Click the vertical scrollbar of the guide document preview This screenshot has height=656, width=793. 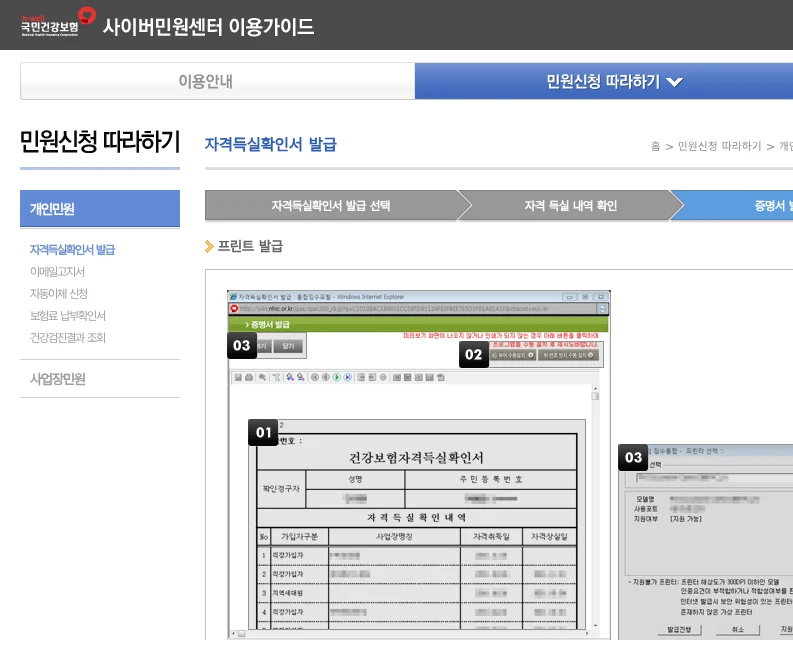click(x=595, y=506)
